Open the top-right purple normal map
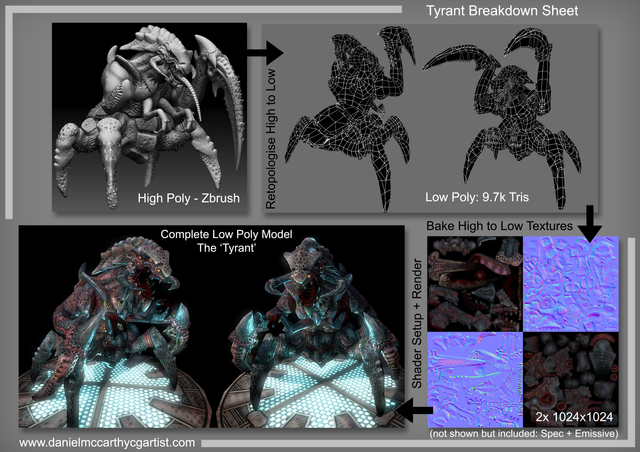640x452 pixels. click(571, 284)
